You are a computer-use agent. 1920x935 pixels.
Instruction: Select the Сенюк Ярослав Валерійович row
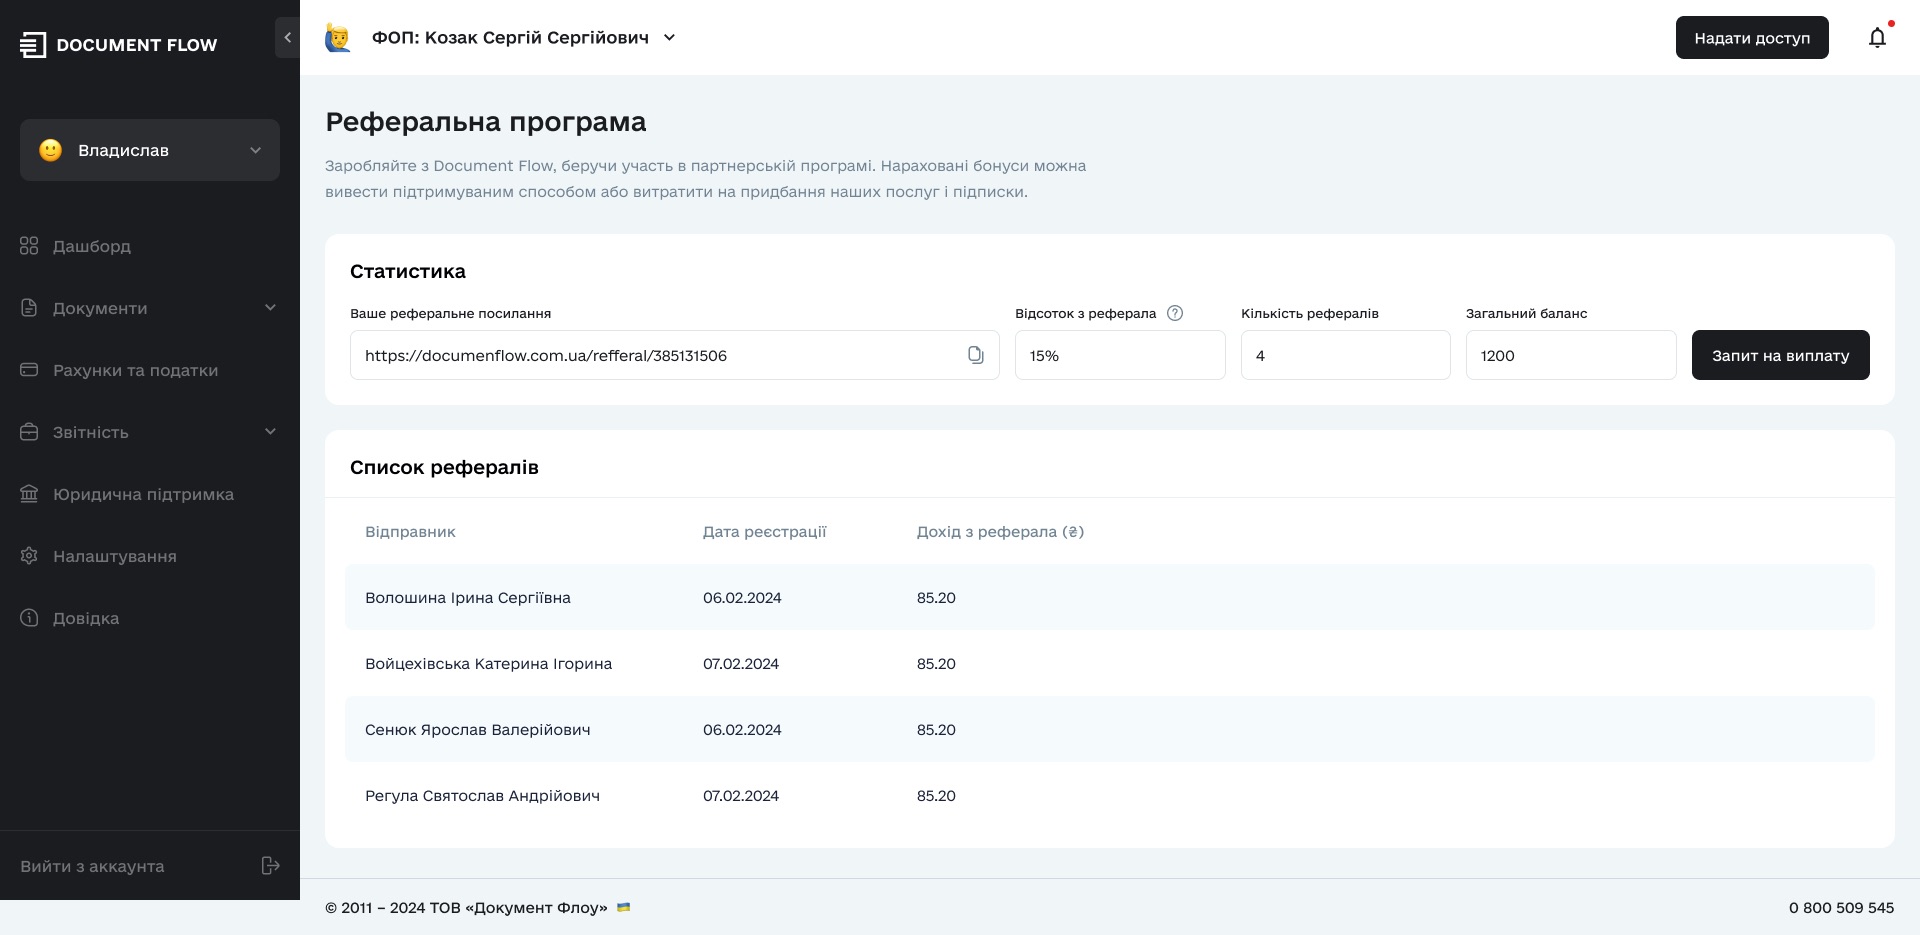[x=1110, y=729]
